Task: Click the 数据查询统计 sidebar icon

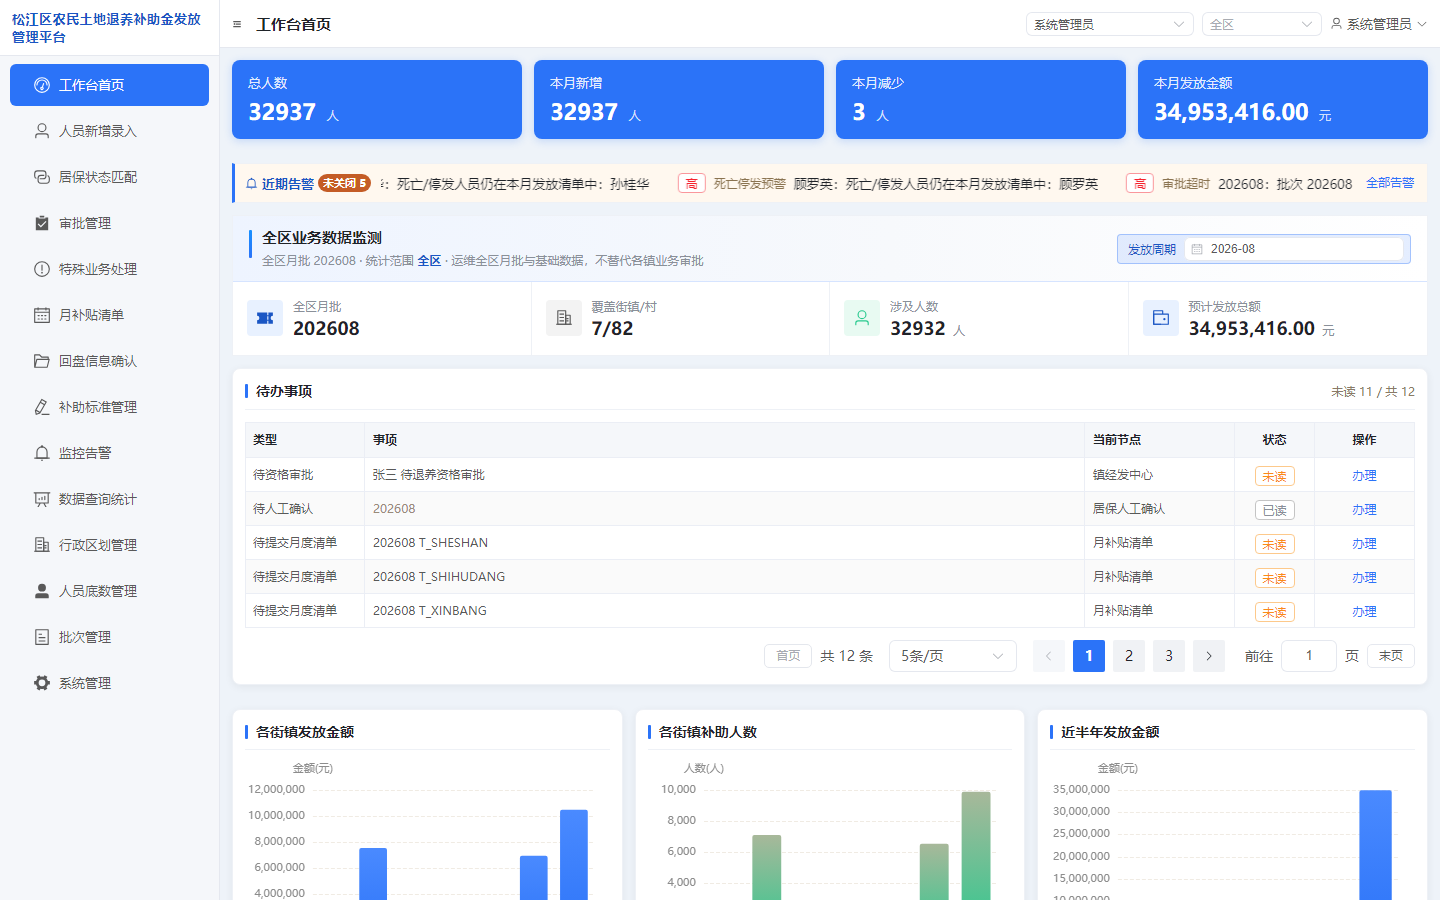Action: tap(42, 499)
